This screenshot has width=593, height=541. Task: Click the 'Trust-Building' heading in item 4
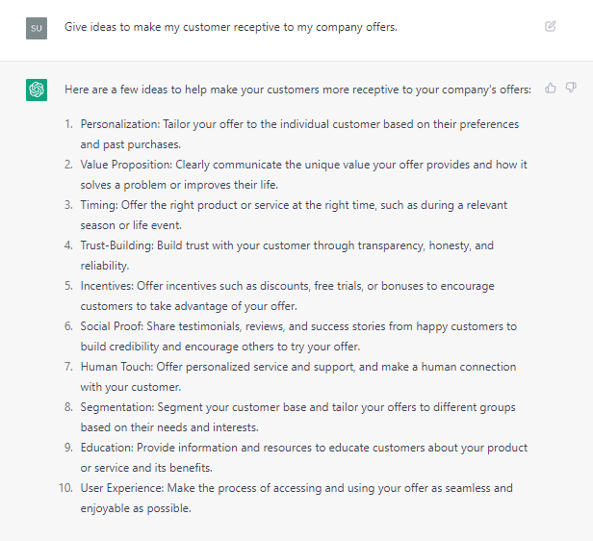[117, 245]
